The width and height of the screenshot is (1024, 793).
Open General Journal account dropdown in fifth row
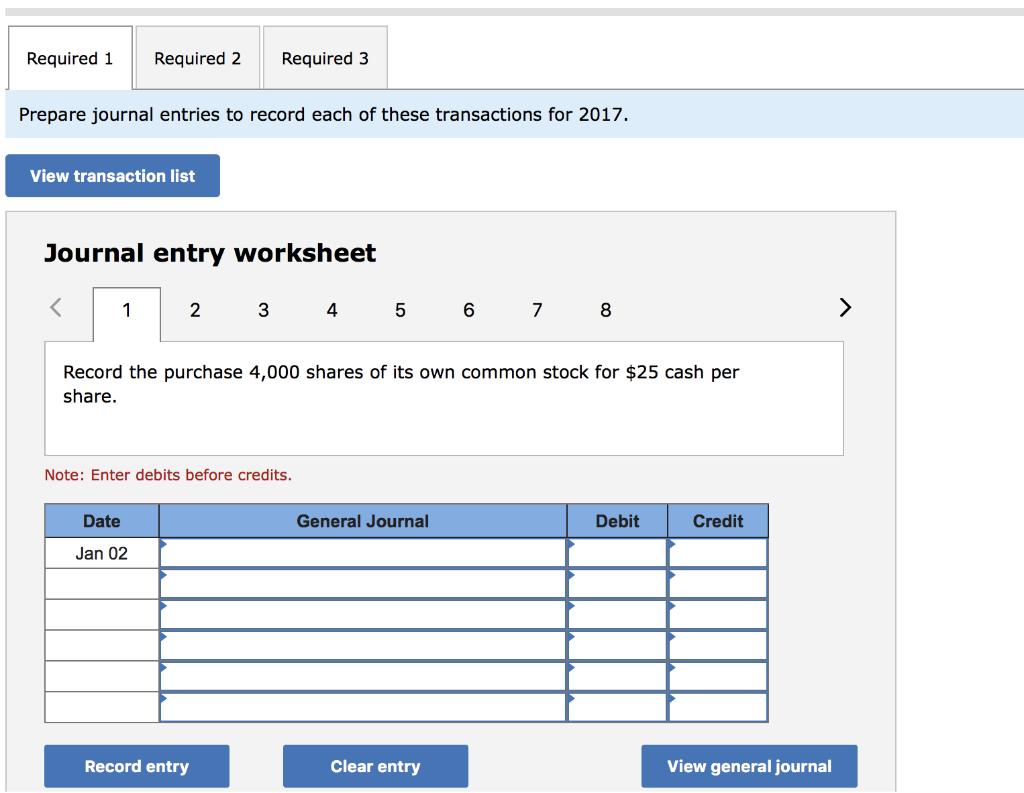click(363, 676)
